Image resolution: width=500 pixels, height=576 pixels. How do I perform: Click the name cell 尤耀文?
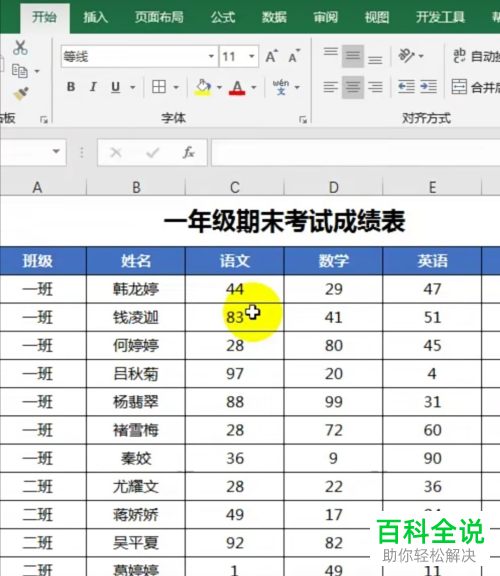pyautogui.click(x=136, y=486)
